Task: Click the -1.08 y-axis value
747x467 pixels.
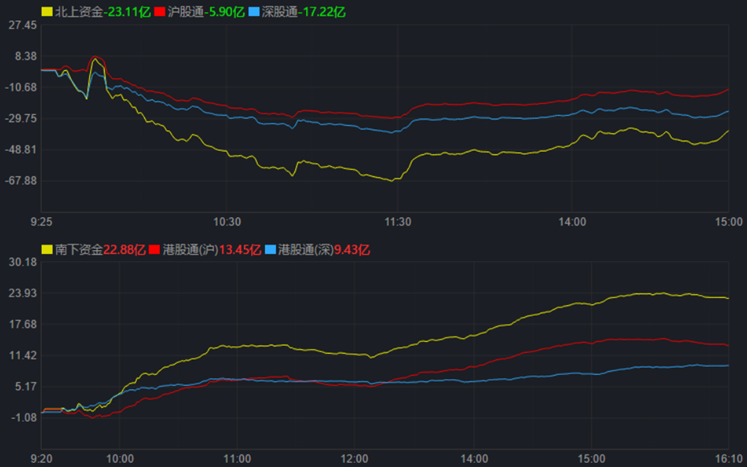Action: click(x=22, y=417)
